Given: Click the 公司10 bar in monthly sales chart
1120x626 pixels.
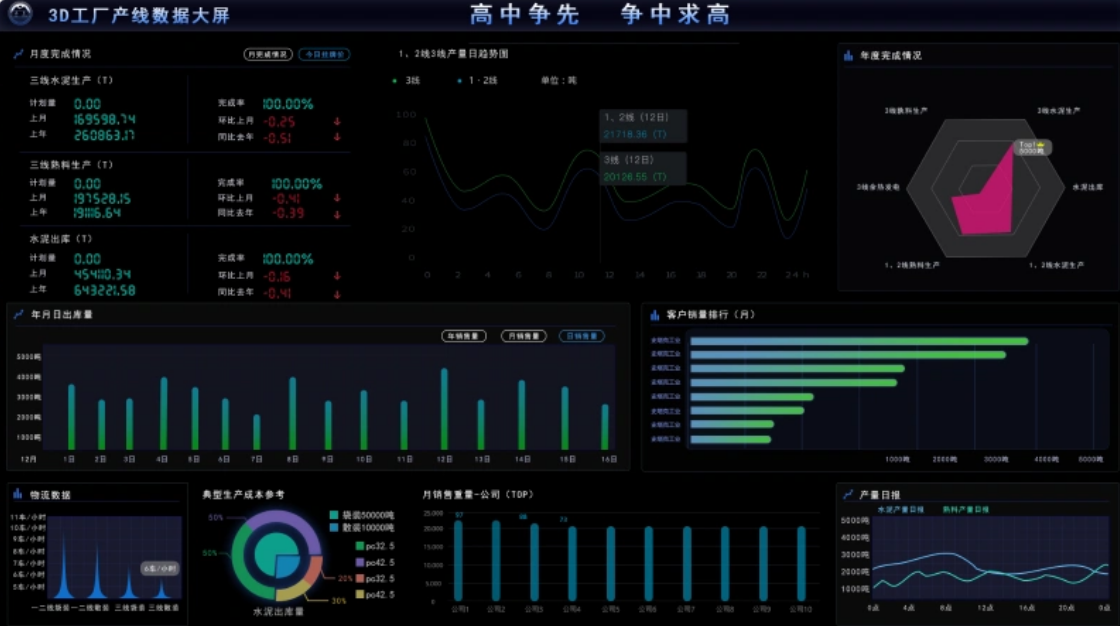Looking at the screenshot, I should point(801,564).
